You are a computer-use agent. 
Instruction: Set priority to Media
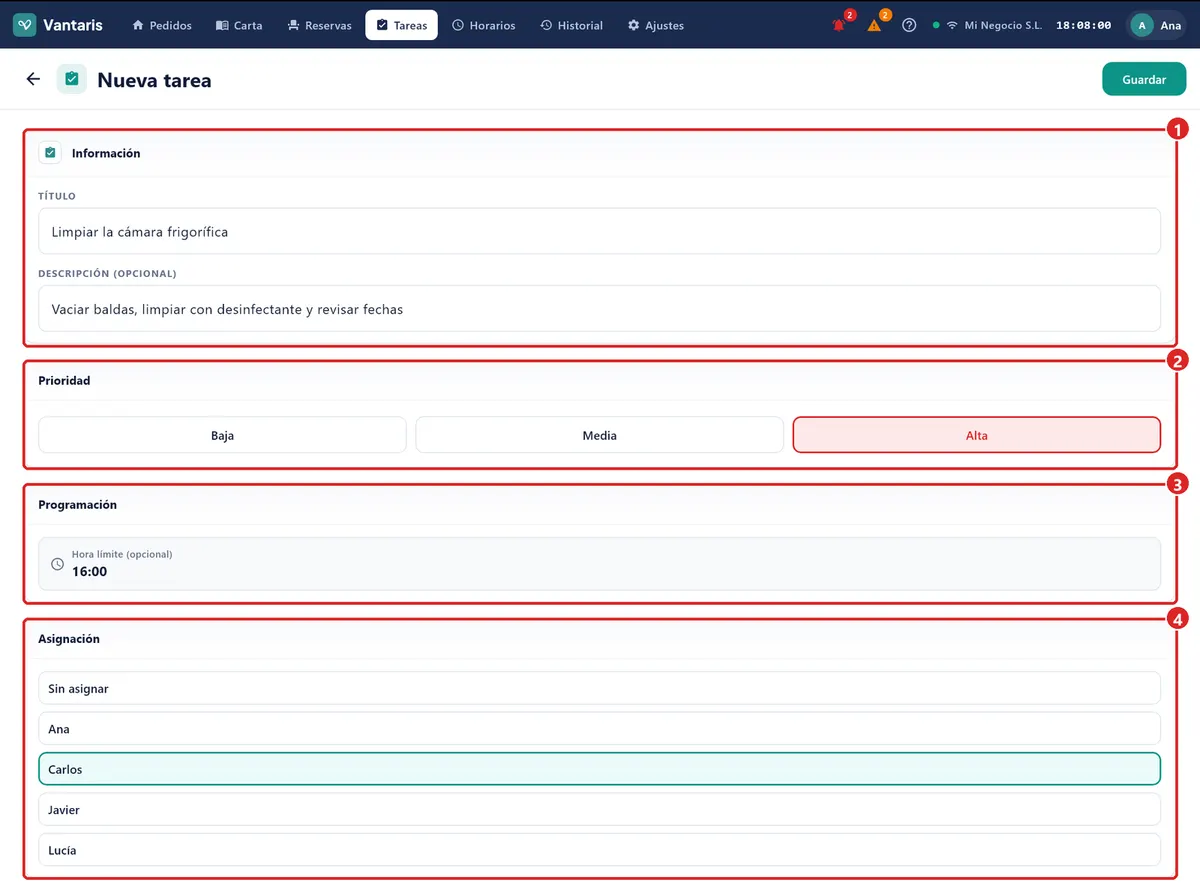pyautogui.click(x=600, y=435)
